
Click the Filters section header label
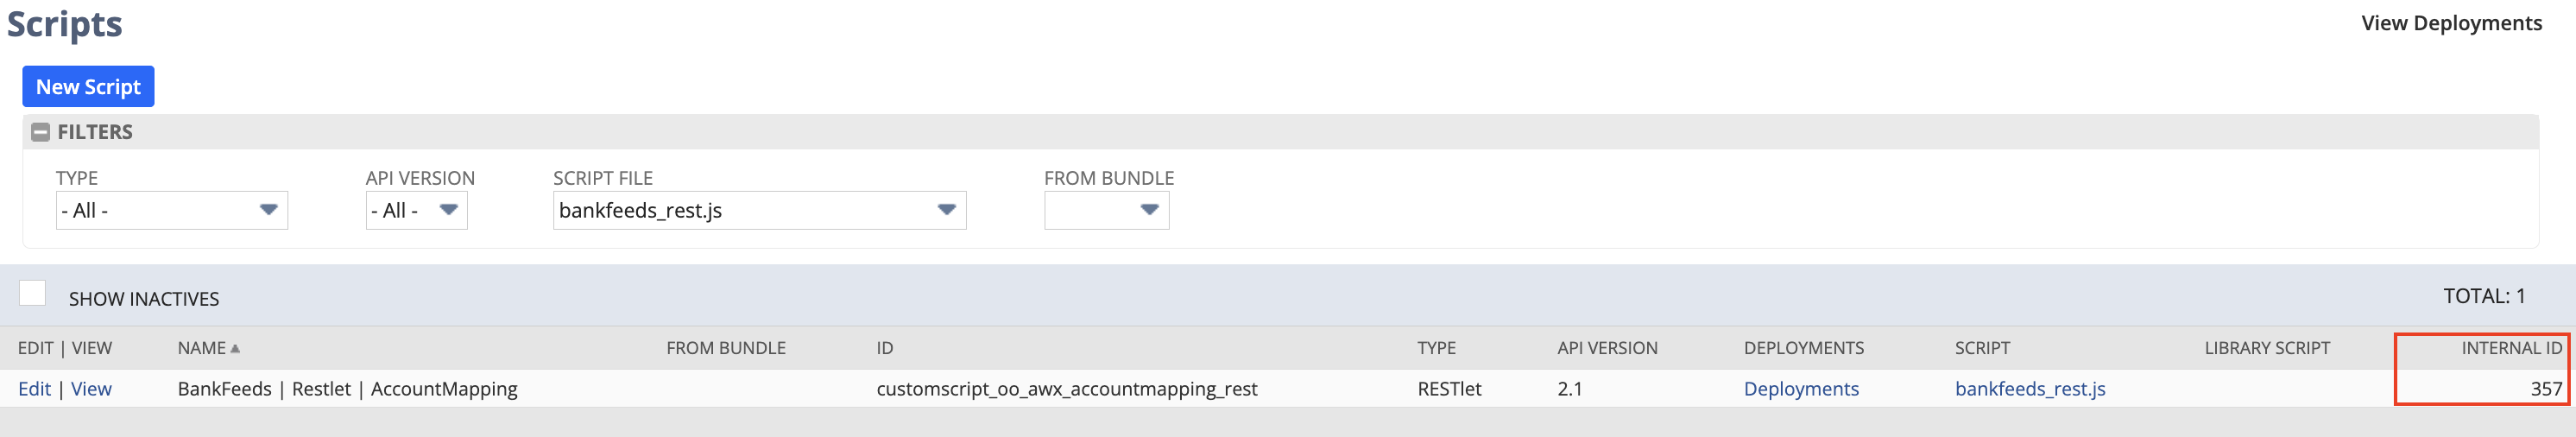point(95,132)
